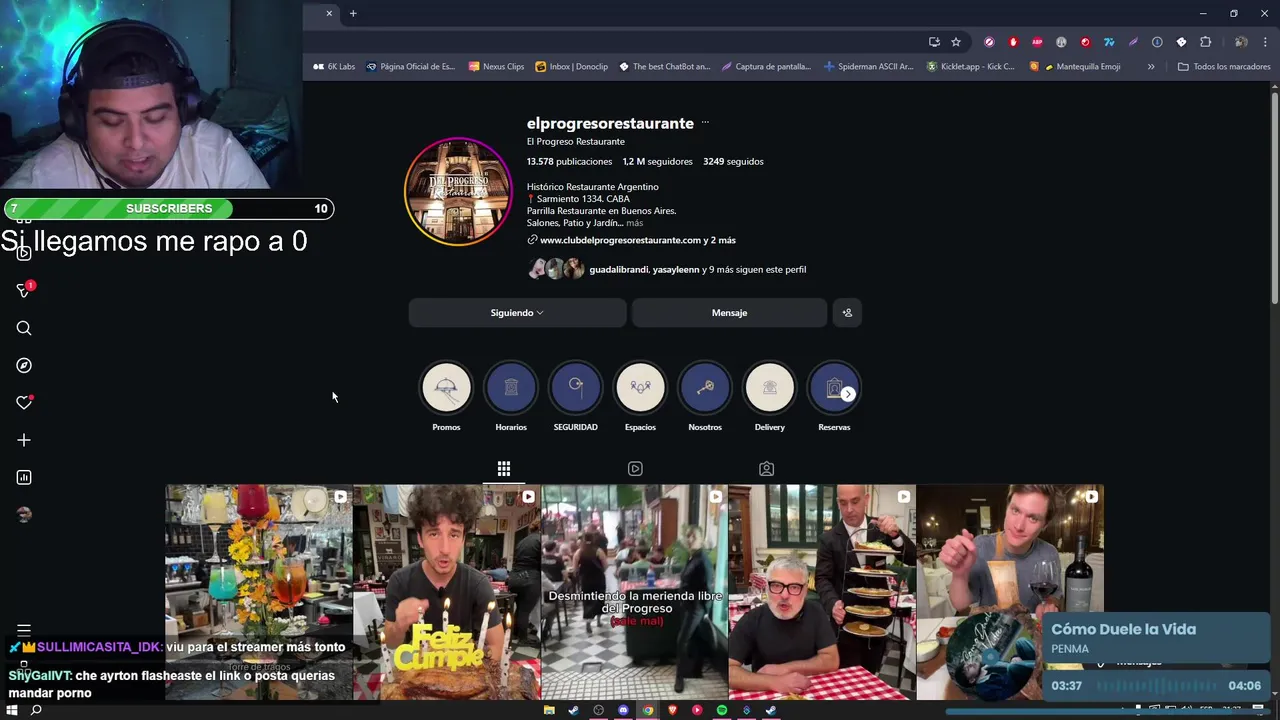Screen dimensions: 1280x720
Task: Open the purple feather extension icon
Action: (x=1133, y=42)
